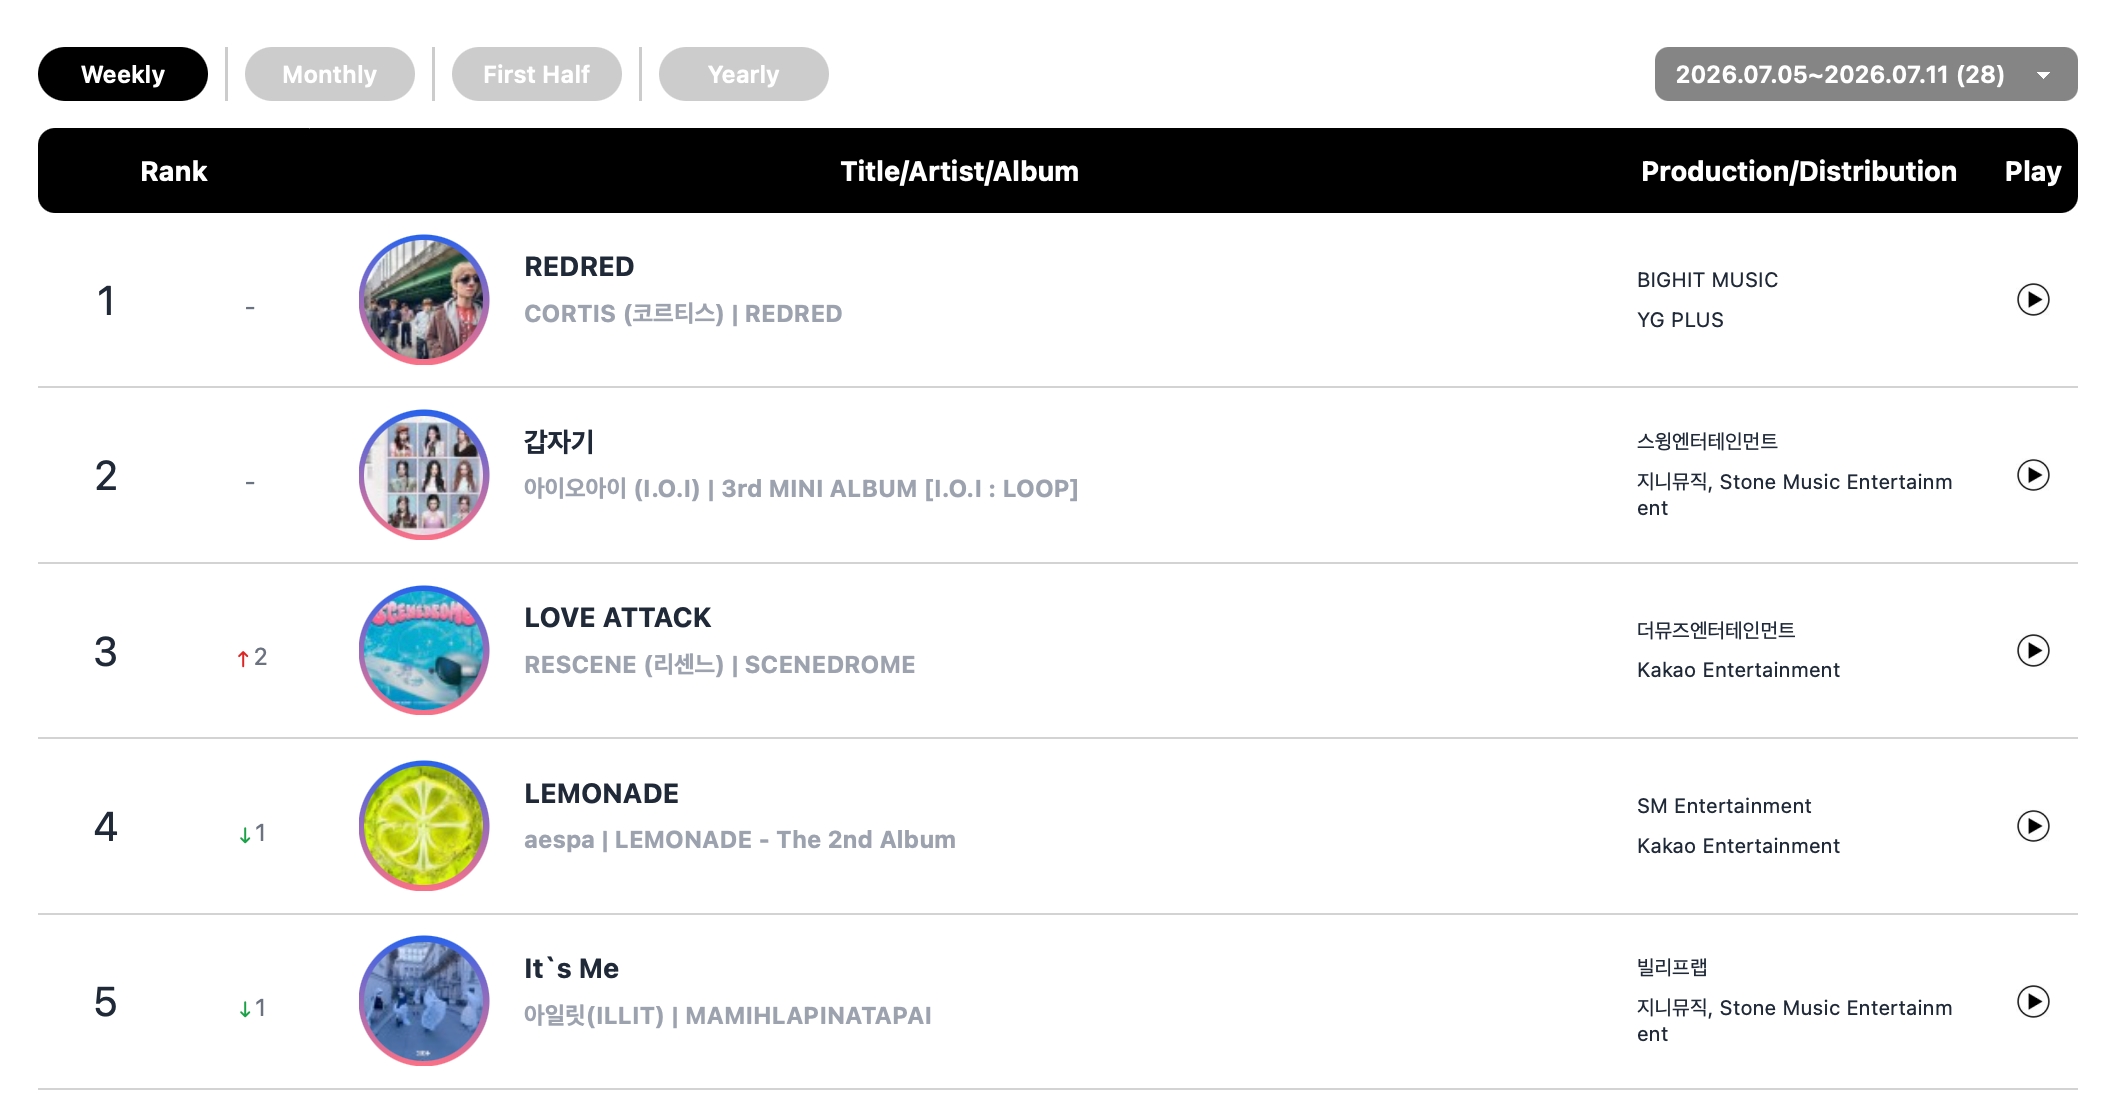Open the LEMONADE album cover thumbnail

[x=424, y=826]
